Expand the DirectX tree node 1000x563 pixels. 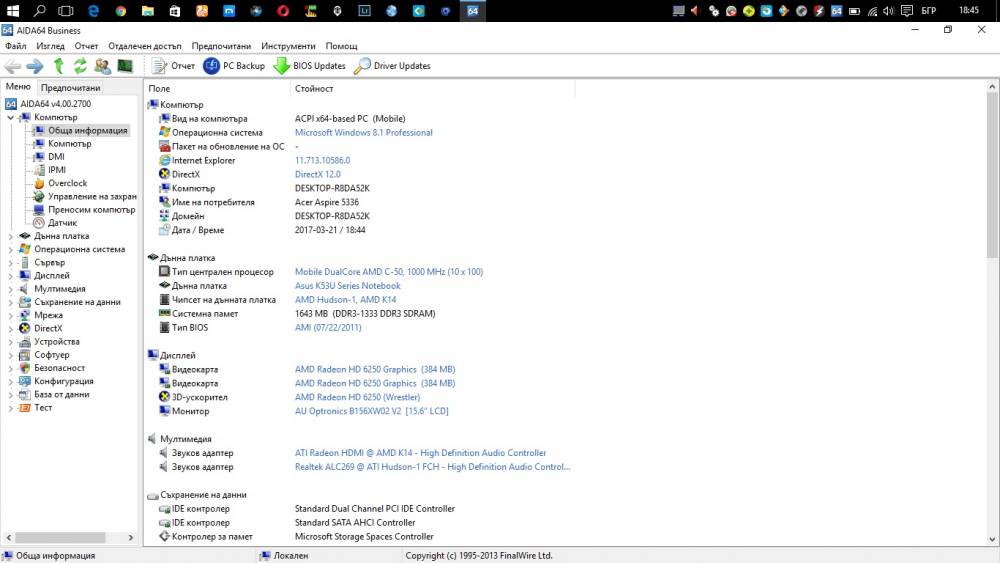[x=10, y=328]
